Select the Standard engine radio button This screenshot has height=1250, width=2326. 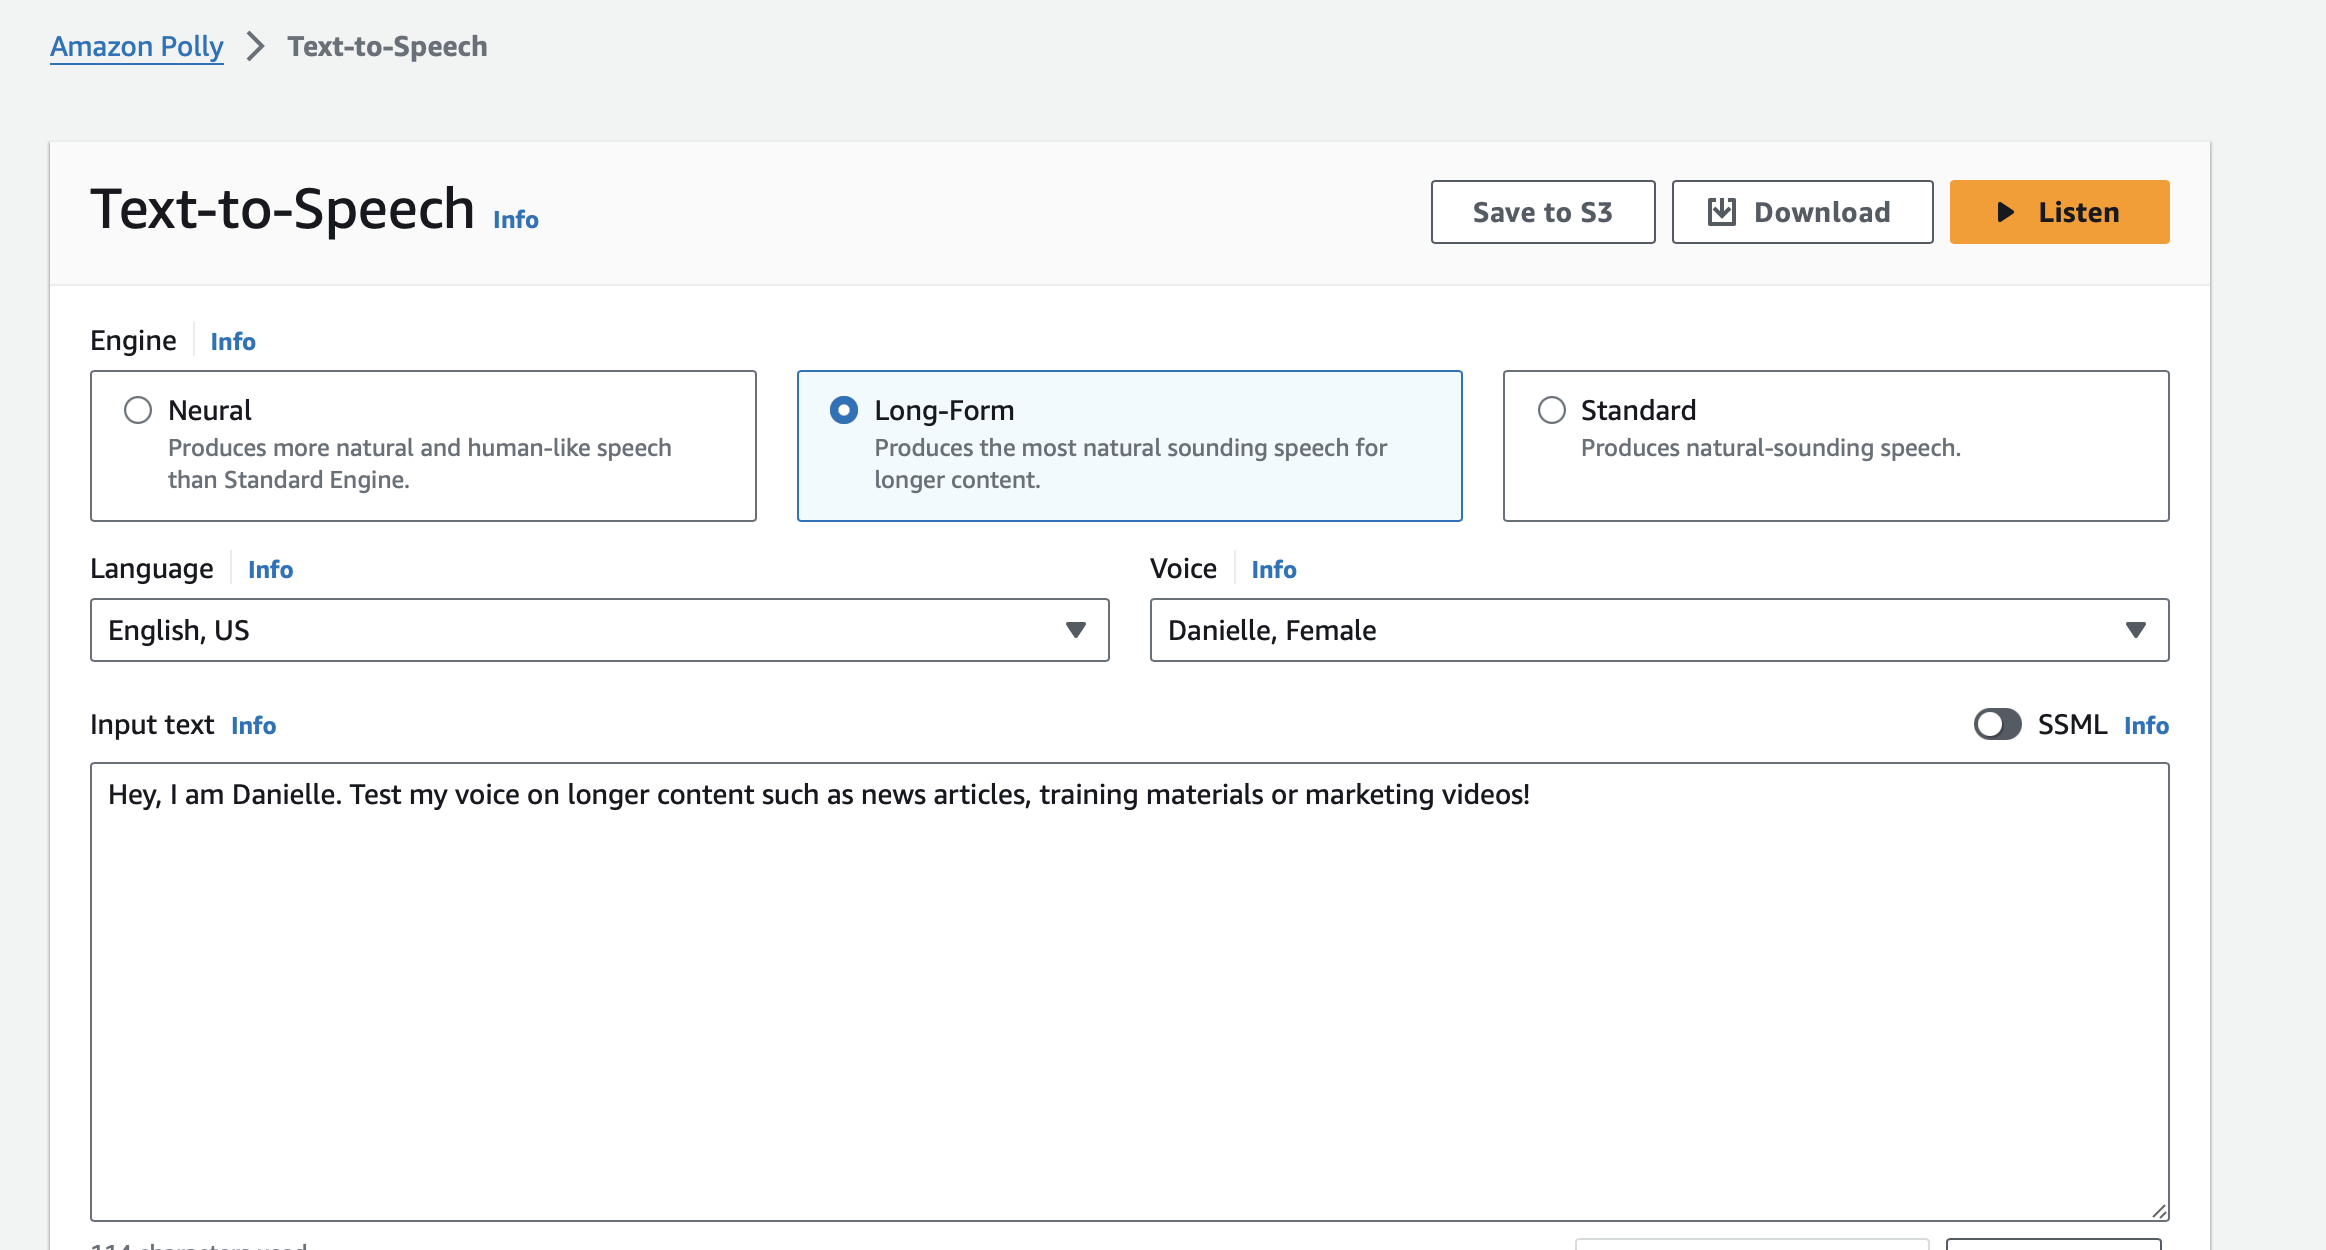point(1551,410)
